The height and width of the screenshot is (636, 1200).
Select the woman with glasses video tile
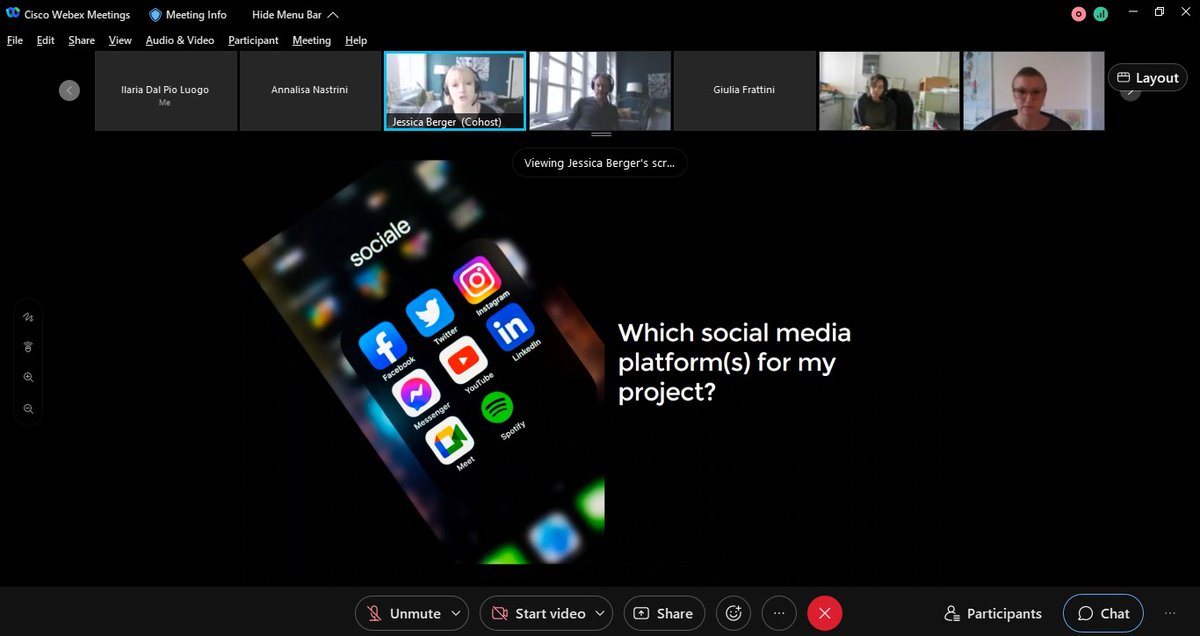click(x=1034, y=91)
